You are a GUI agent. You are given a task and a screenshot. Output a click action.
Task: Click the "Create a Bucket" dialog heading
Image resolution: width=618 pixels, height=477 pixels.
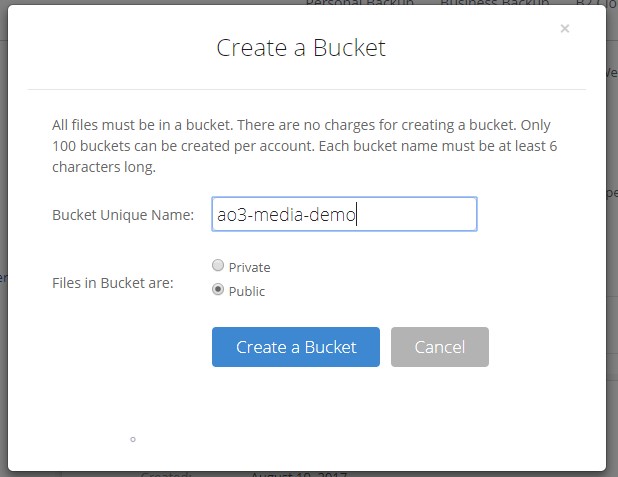coord(301,48)
